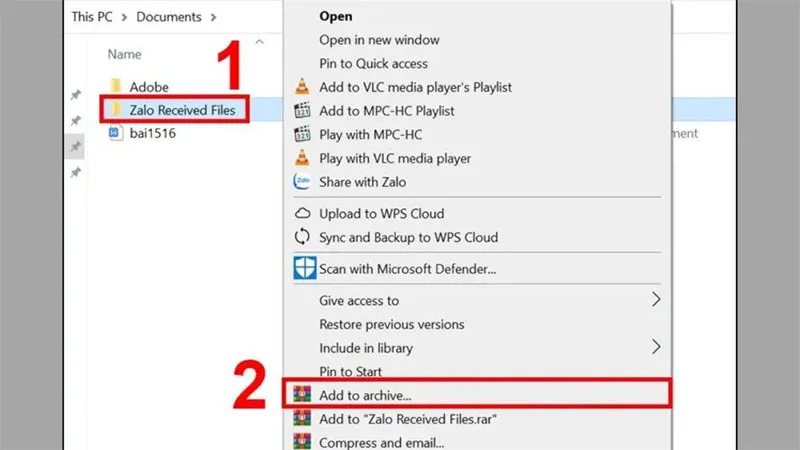Viewport: 800px width, 450px height.
Task: Click the WinRAR icon beside Add to "Zalo Received Files.rar"
Action: (302, 418)
